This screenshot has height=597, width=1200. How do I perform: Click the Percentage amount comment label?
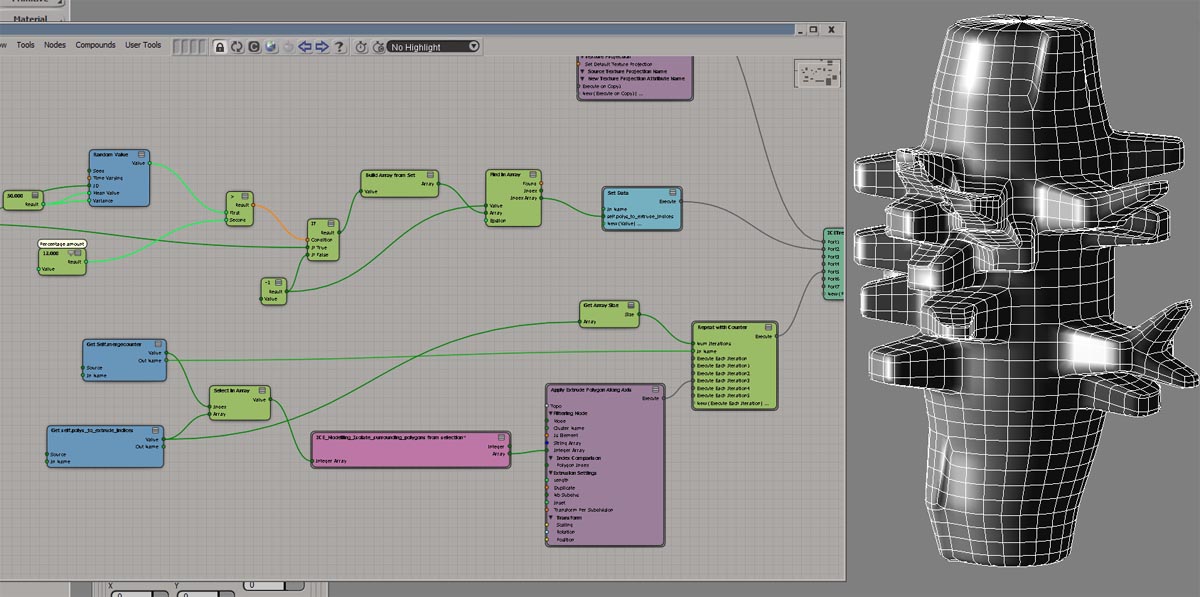tap(62, 243)
